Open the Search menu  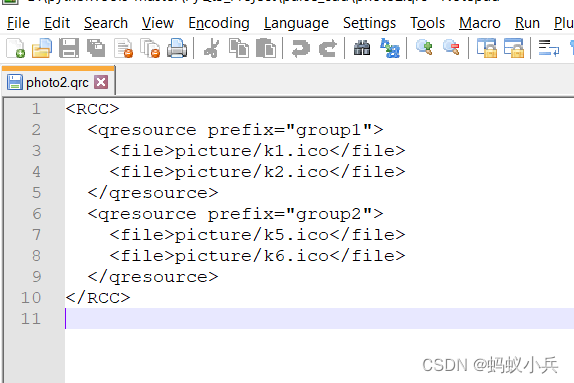[106, 23]
